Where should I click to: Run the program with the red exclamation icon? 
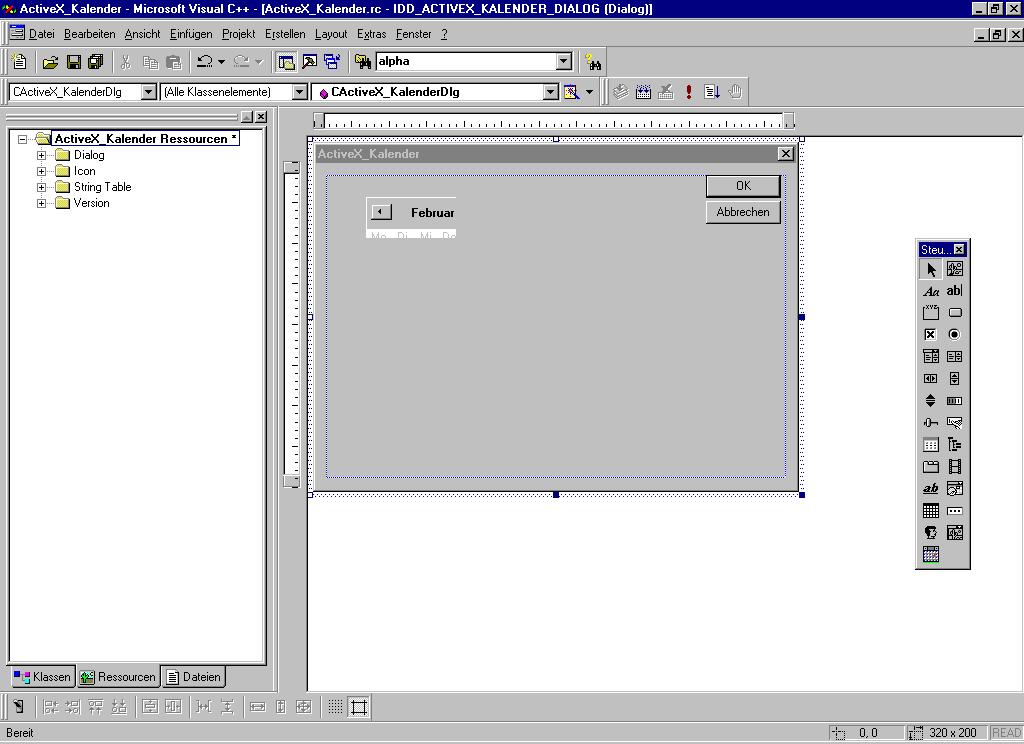click(688, 92)
